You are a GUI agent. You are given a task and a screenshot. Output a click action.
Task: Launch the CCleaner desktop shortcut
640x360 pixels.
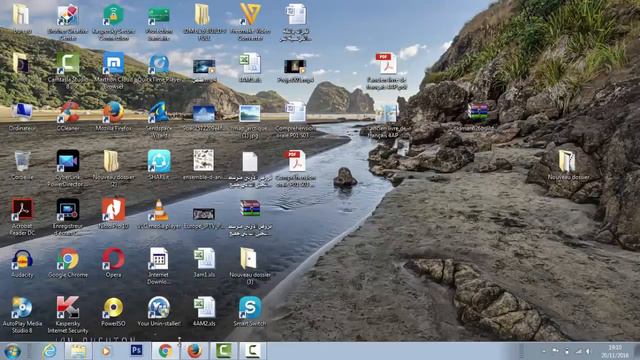tap(68, 112)
